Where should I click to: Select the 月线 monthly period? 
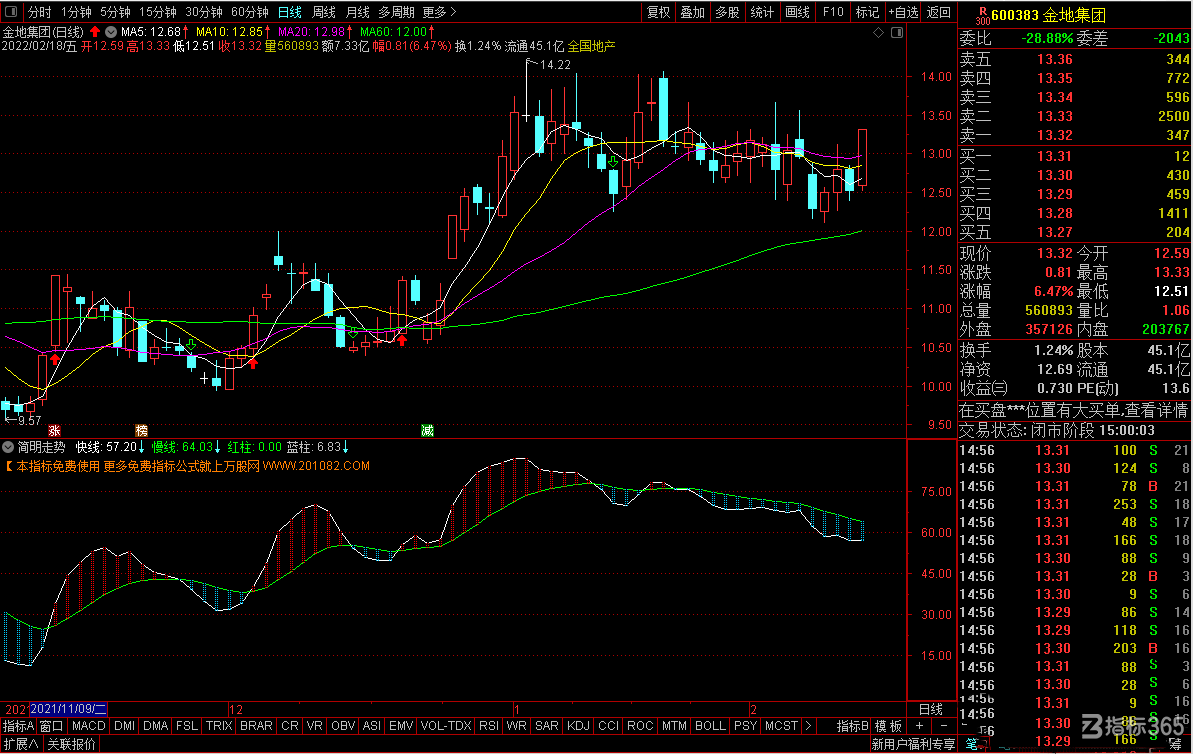(x=358, y=12)
